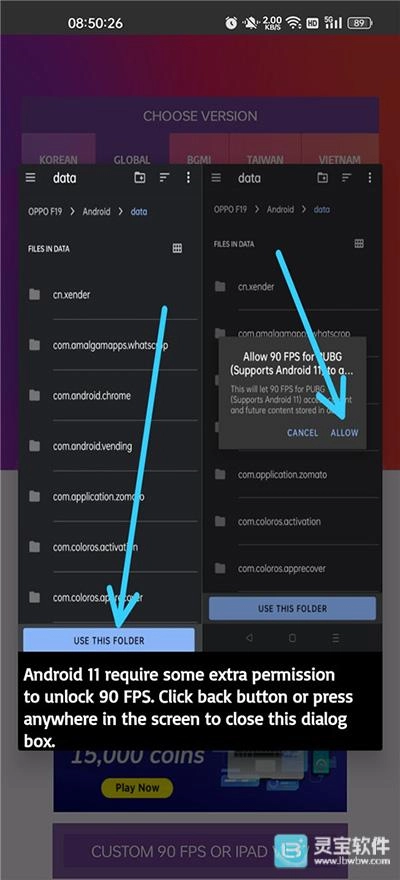Select the KOREAN version tab
The width and height of the screenshot is (400, 880).
58,159
